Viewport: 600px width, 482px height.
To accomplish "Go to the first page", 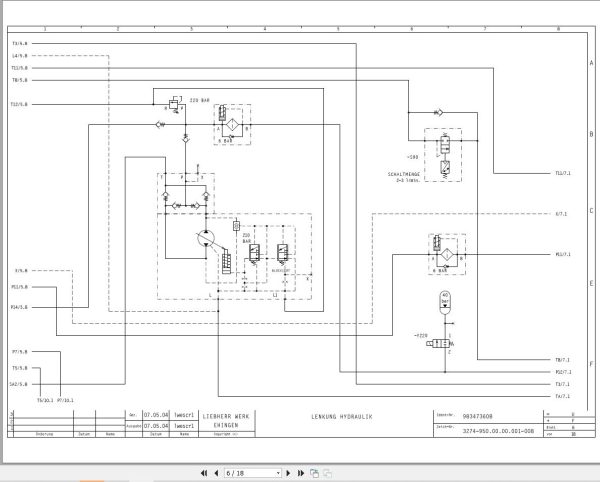I will pos(204,473).
